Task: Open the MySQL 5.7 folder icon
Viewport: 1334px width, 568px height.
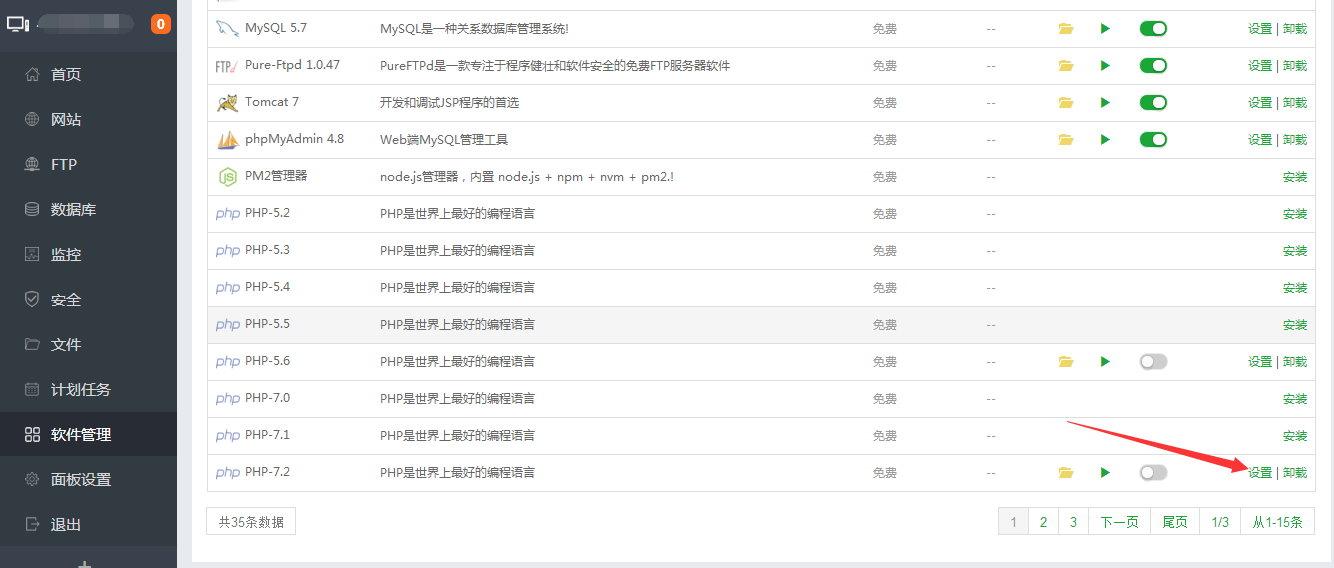Action: (1066, 29)
